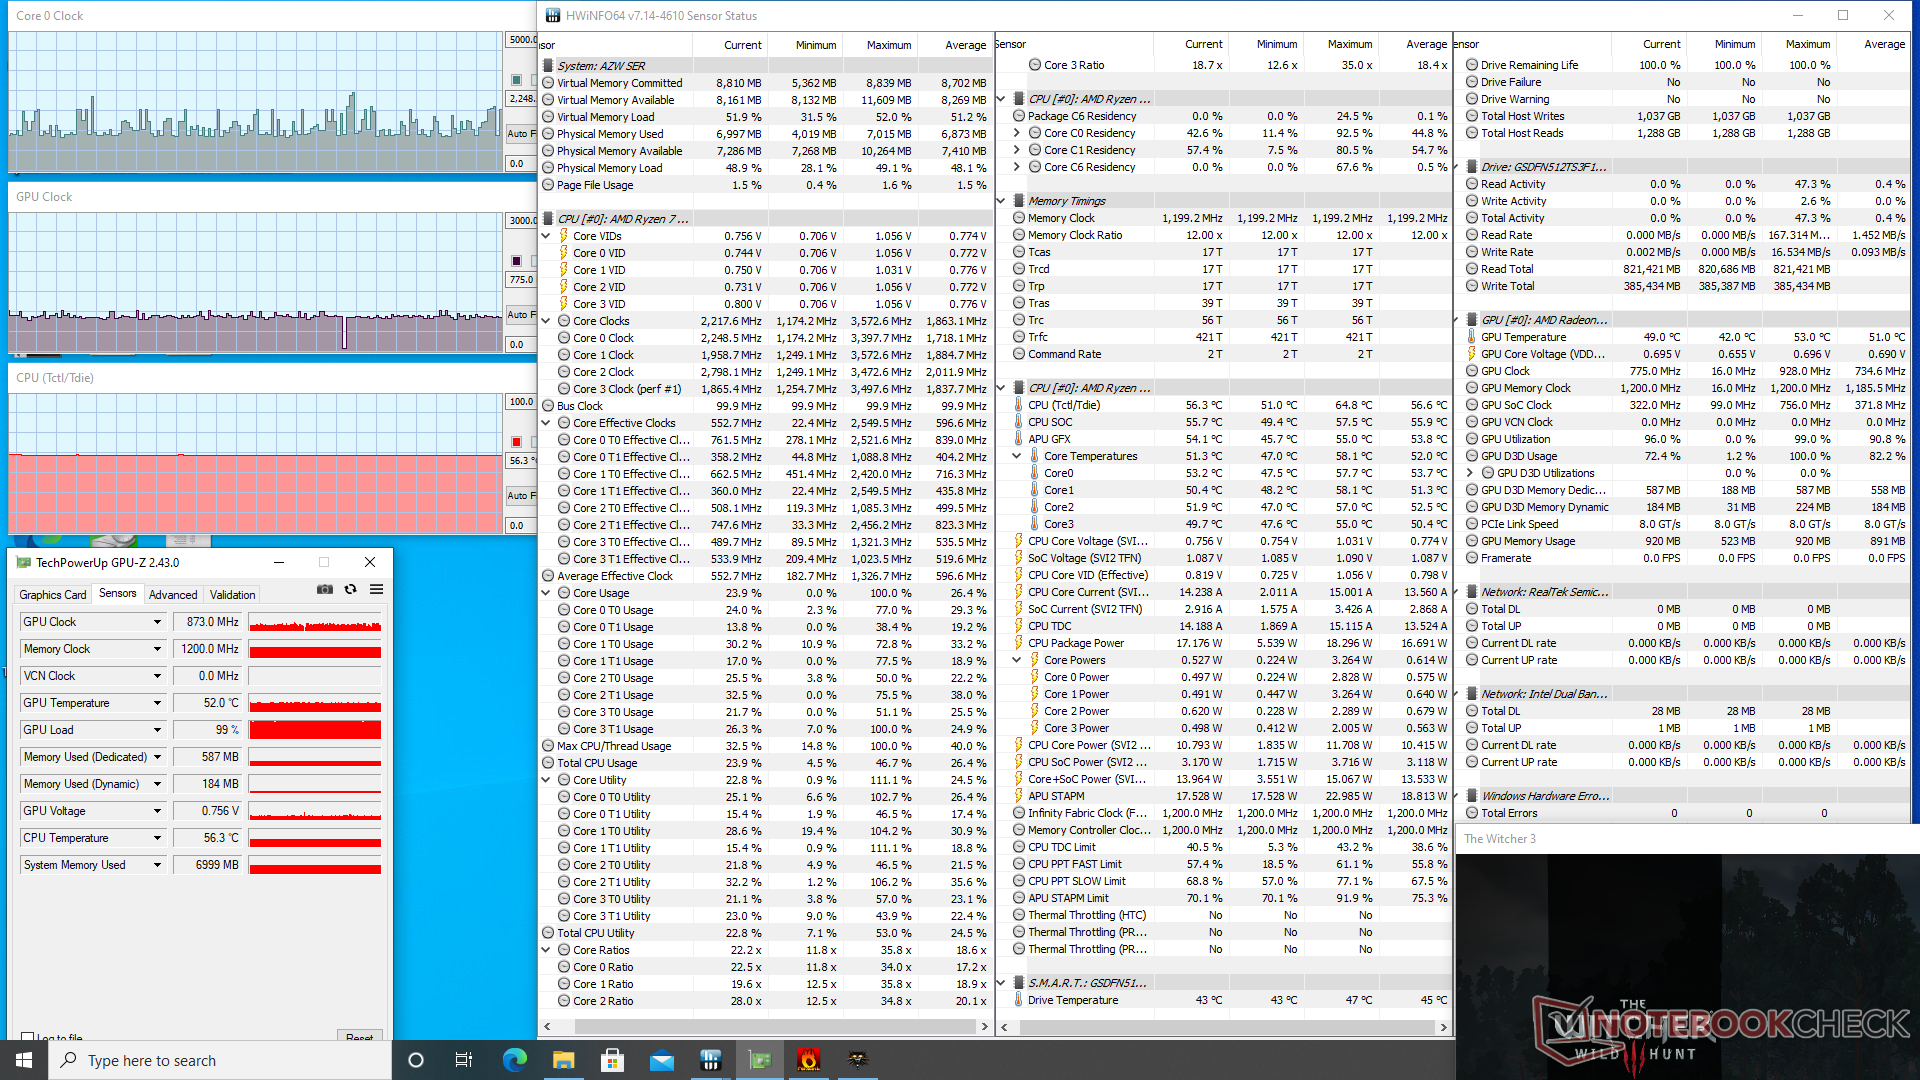Expand the Core C0 Residency row
This screenshot has width=1920, height=1080.
tap(1017, 133)
